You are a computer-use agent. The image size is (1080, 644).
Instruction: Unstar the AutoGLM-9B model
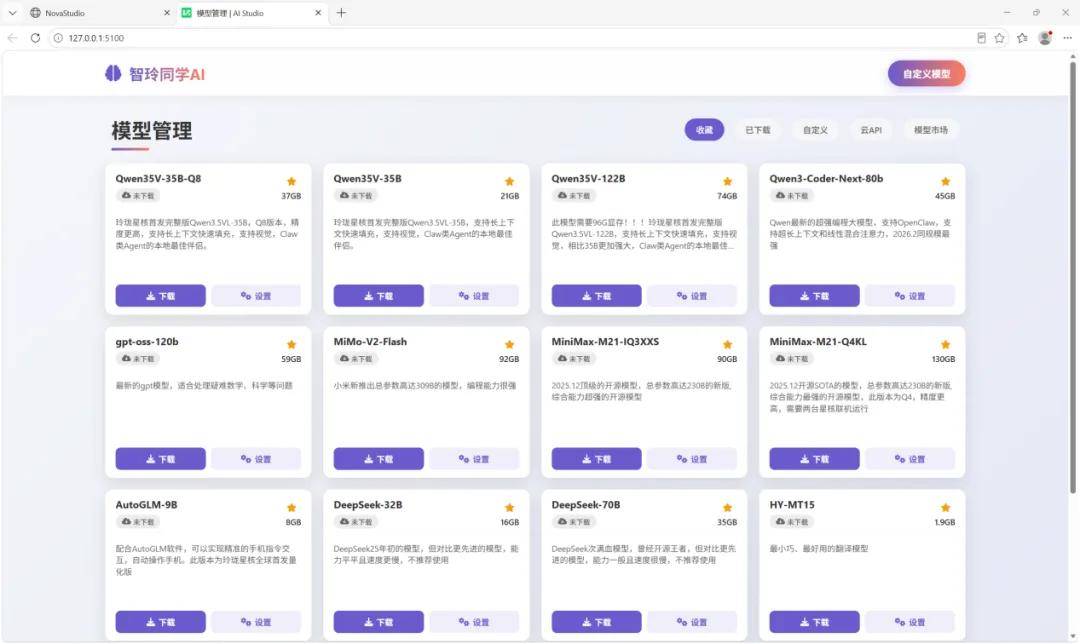[291, 508]
